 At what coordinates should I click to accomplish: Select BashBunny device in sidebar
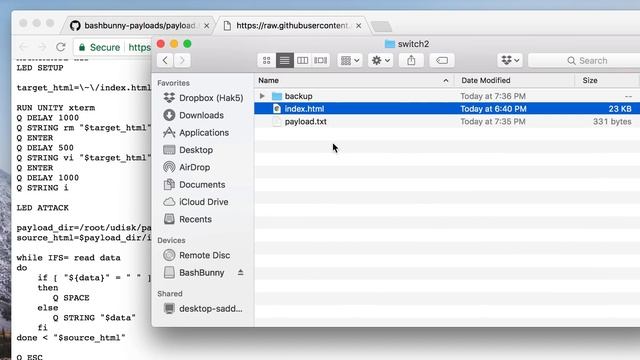point(194,273)
